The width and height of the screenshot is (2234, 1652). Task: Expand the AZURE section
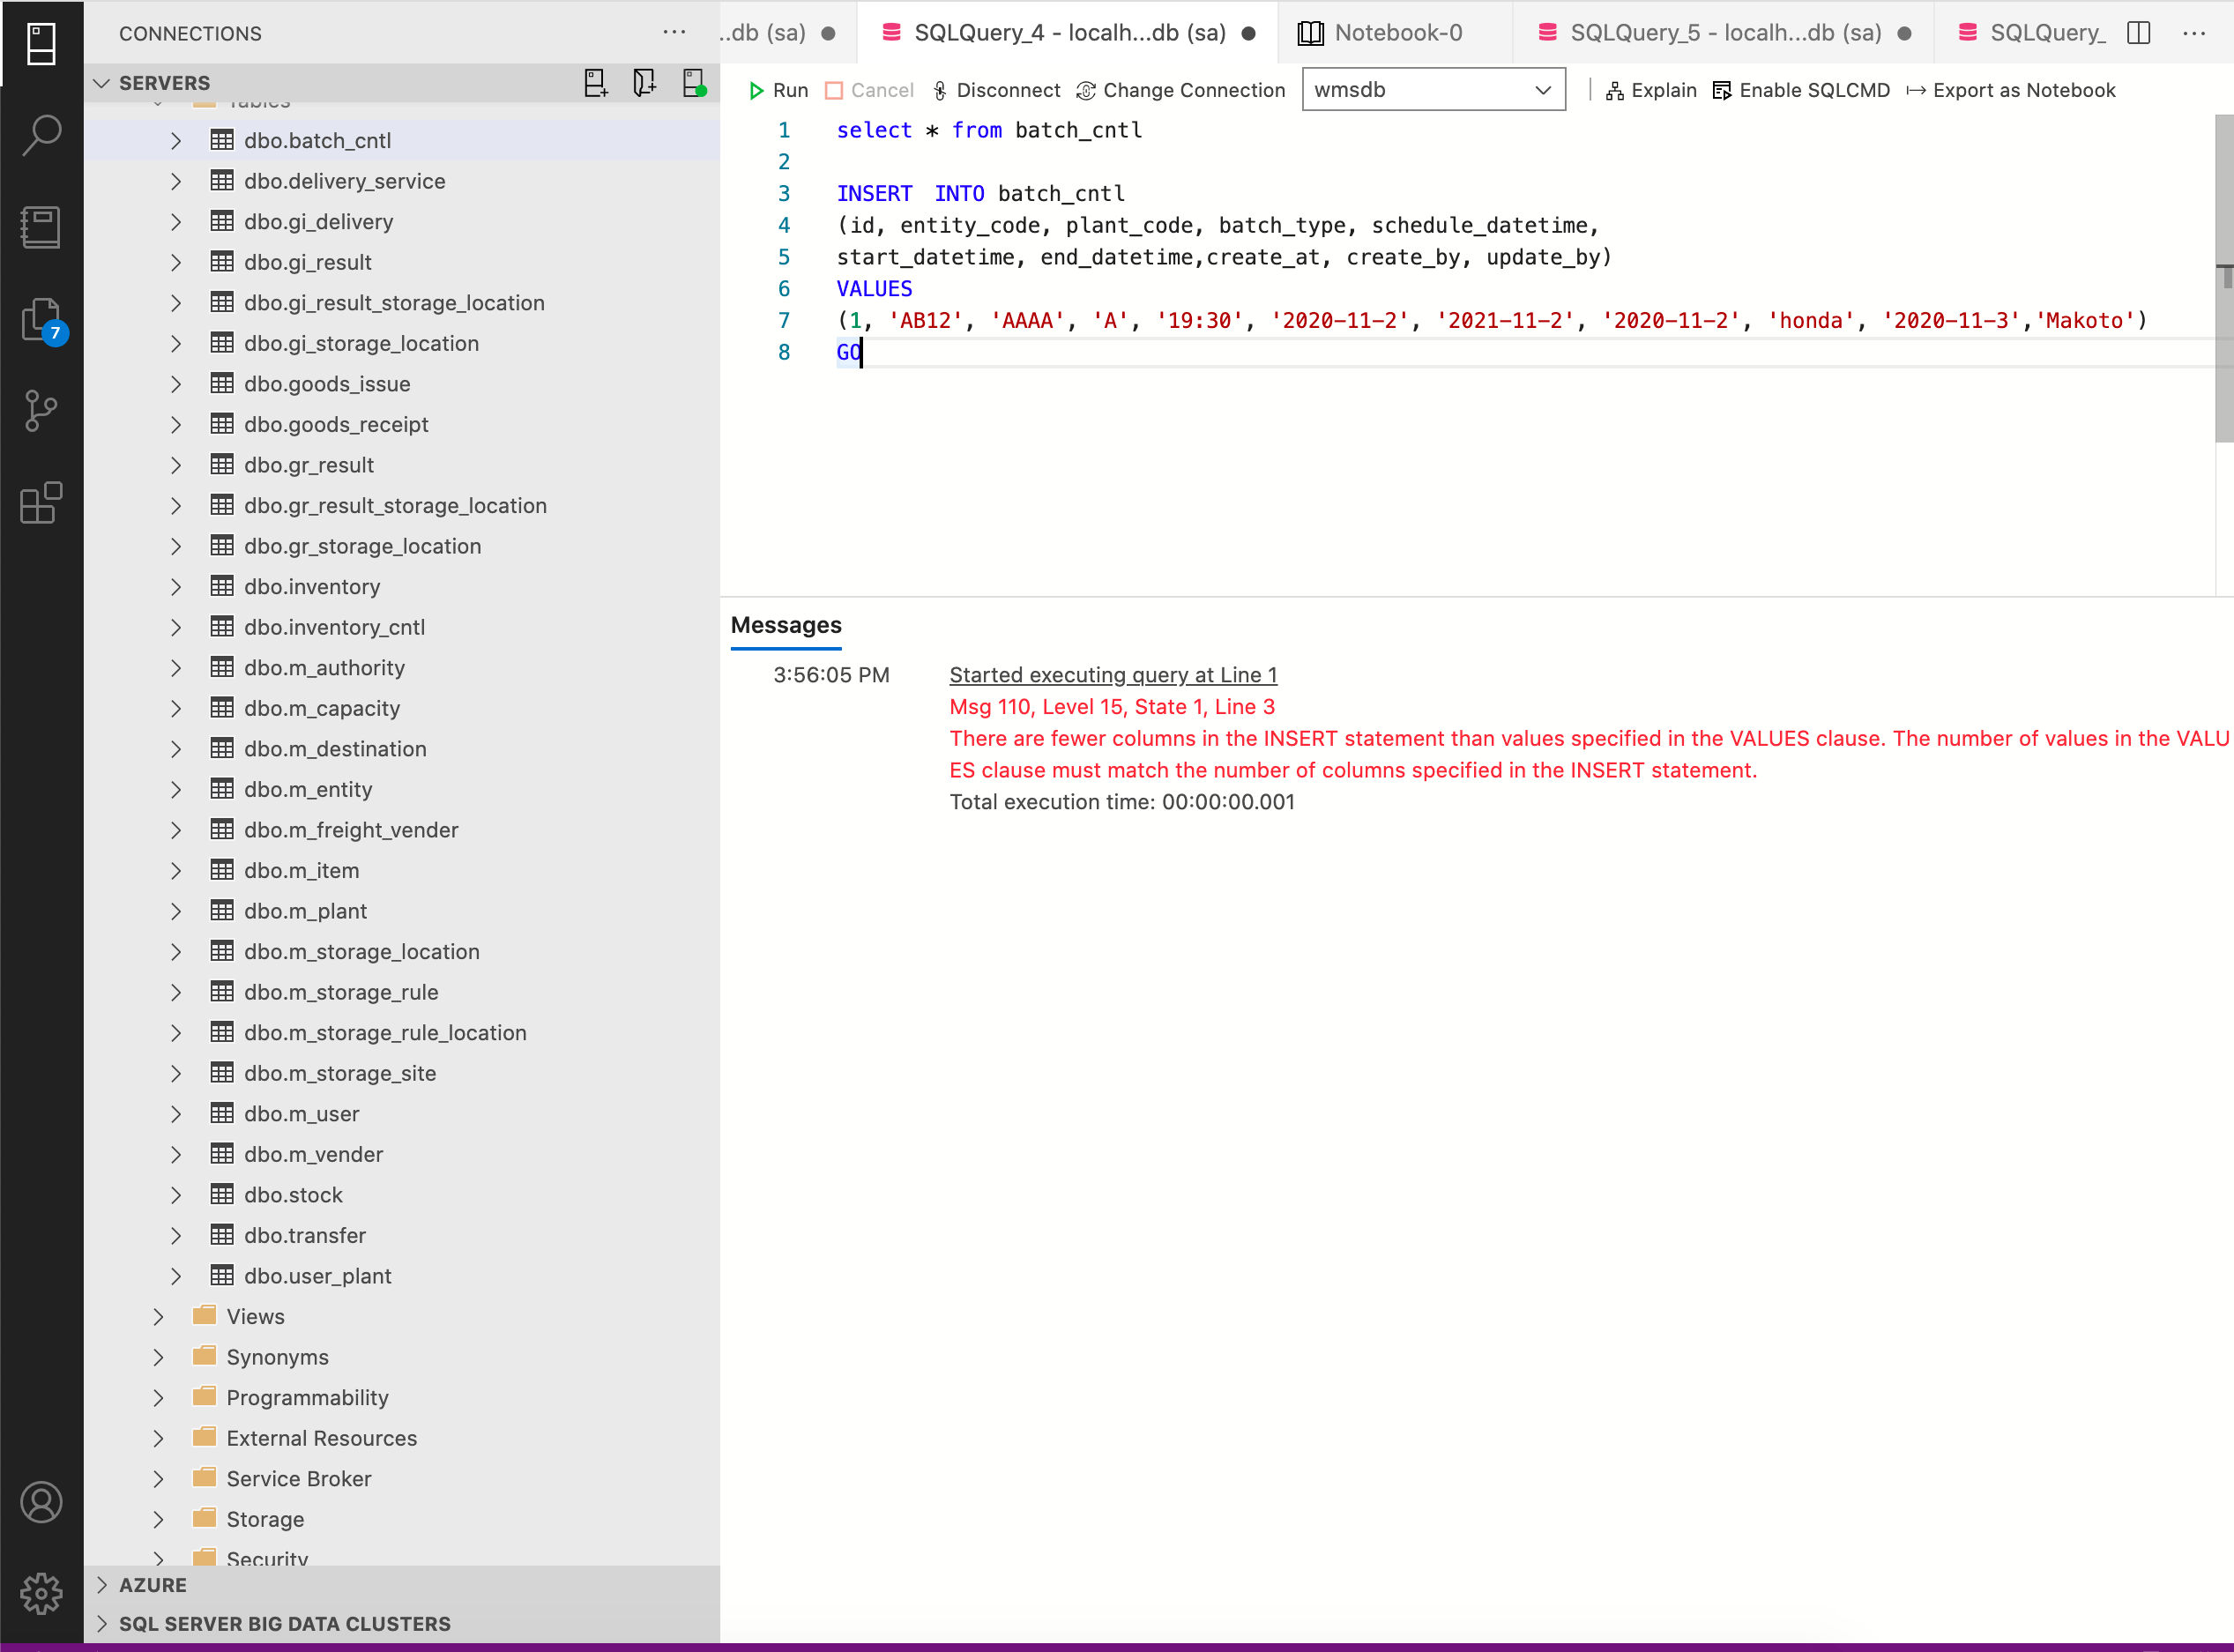point(152,1585)
